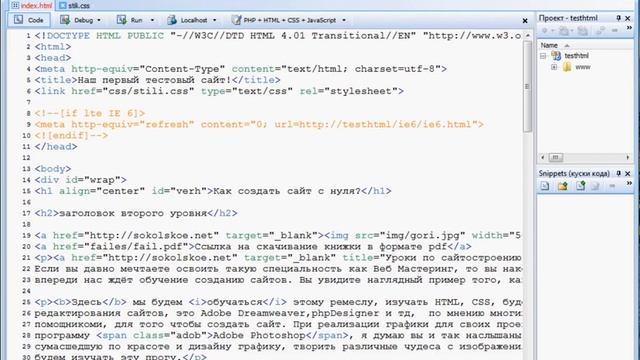Screen dimensions: 640x360
Task: Click the '<body>' tag line
Action: pyautogui.click(x=53, y=169)
